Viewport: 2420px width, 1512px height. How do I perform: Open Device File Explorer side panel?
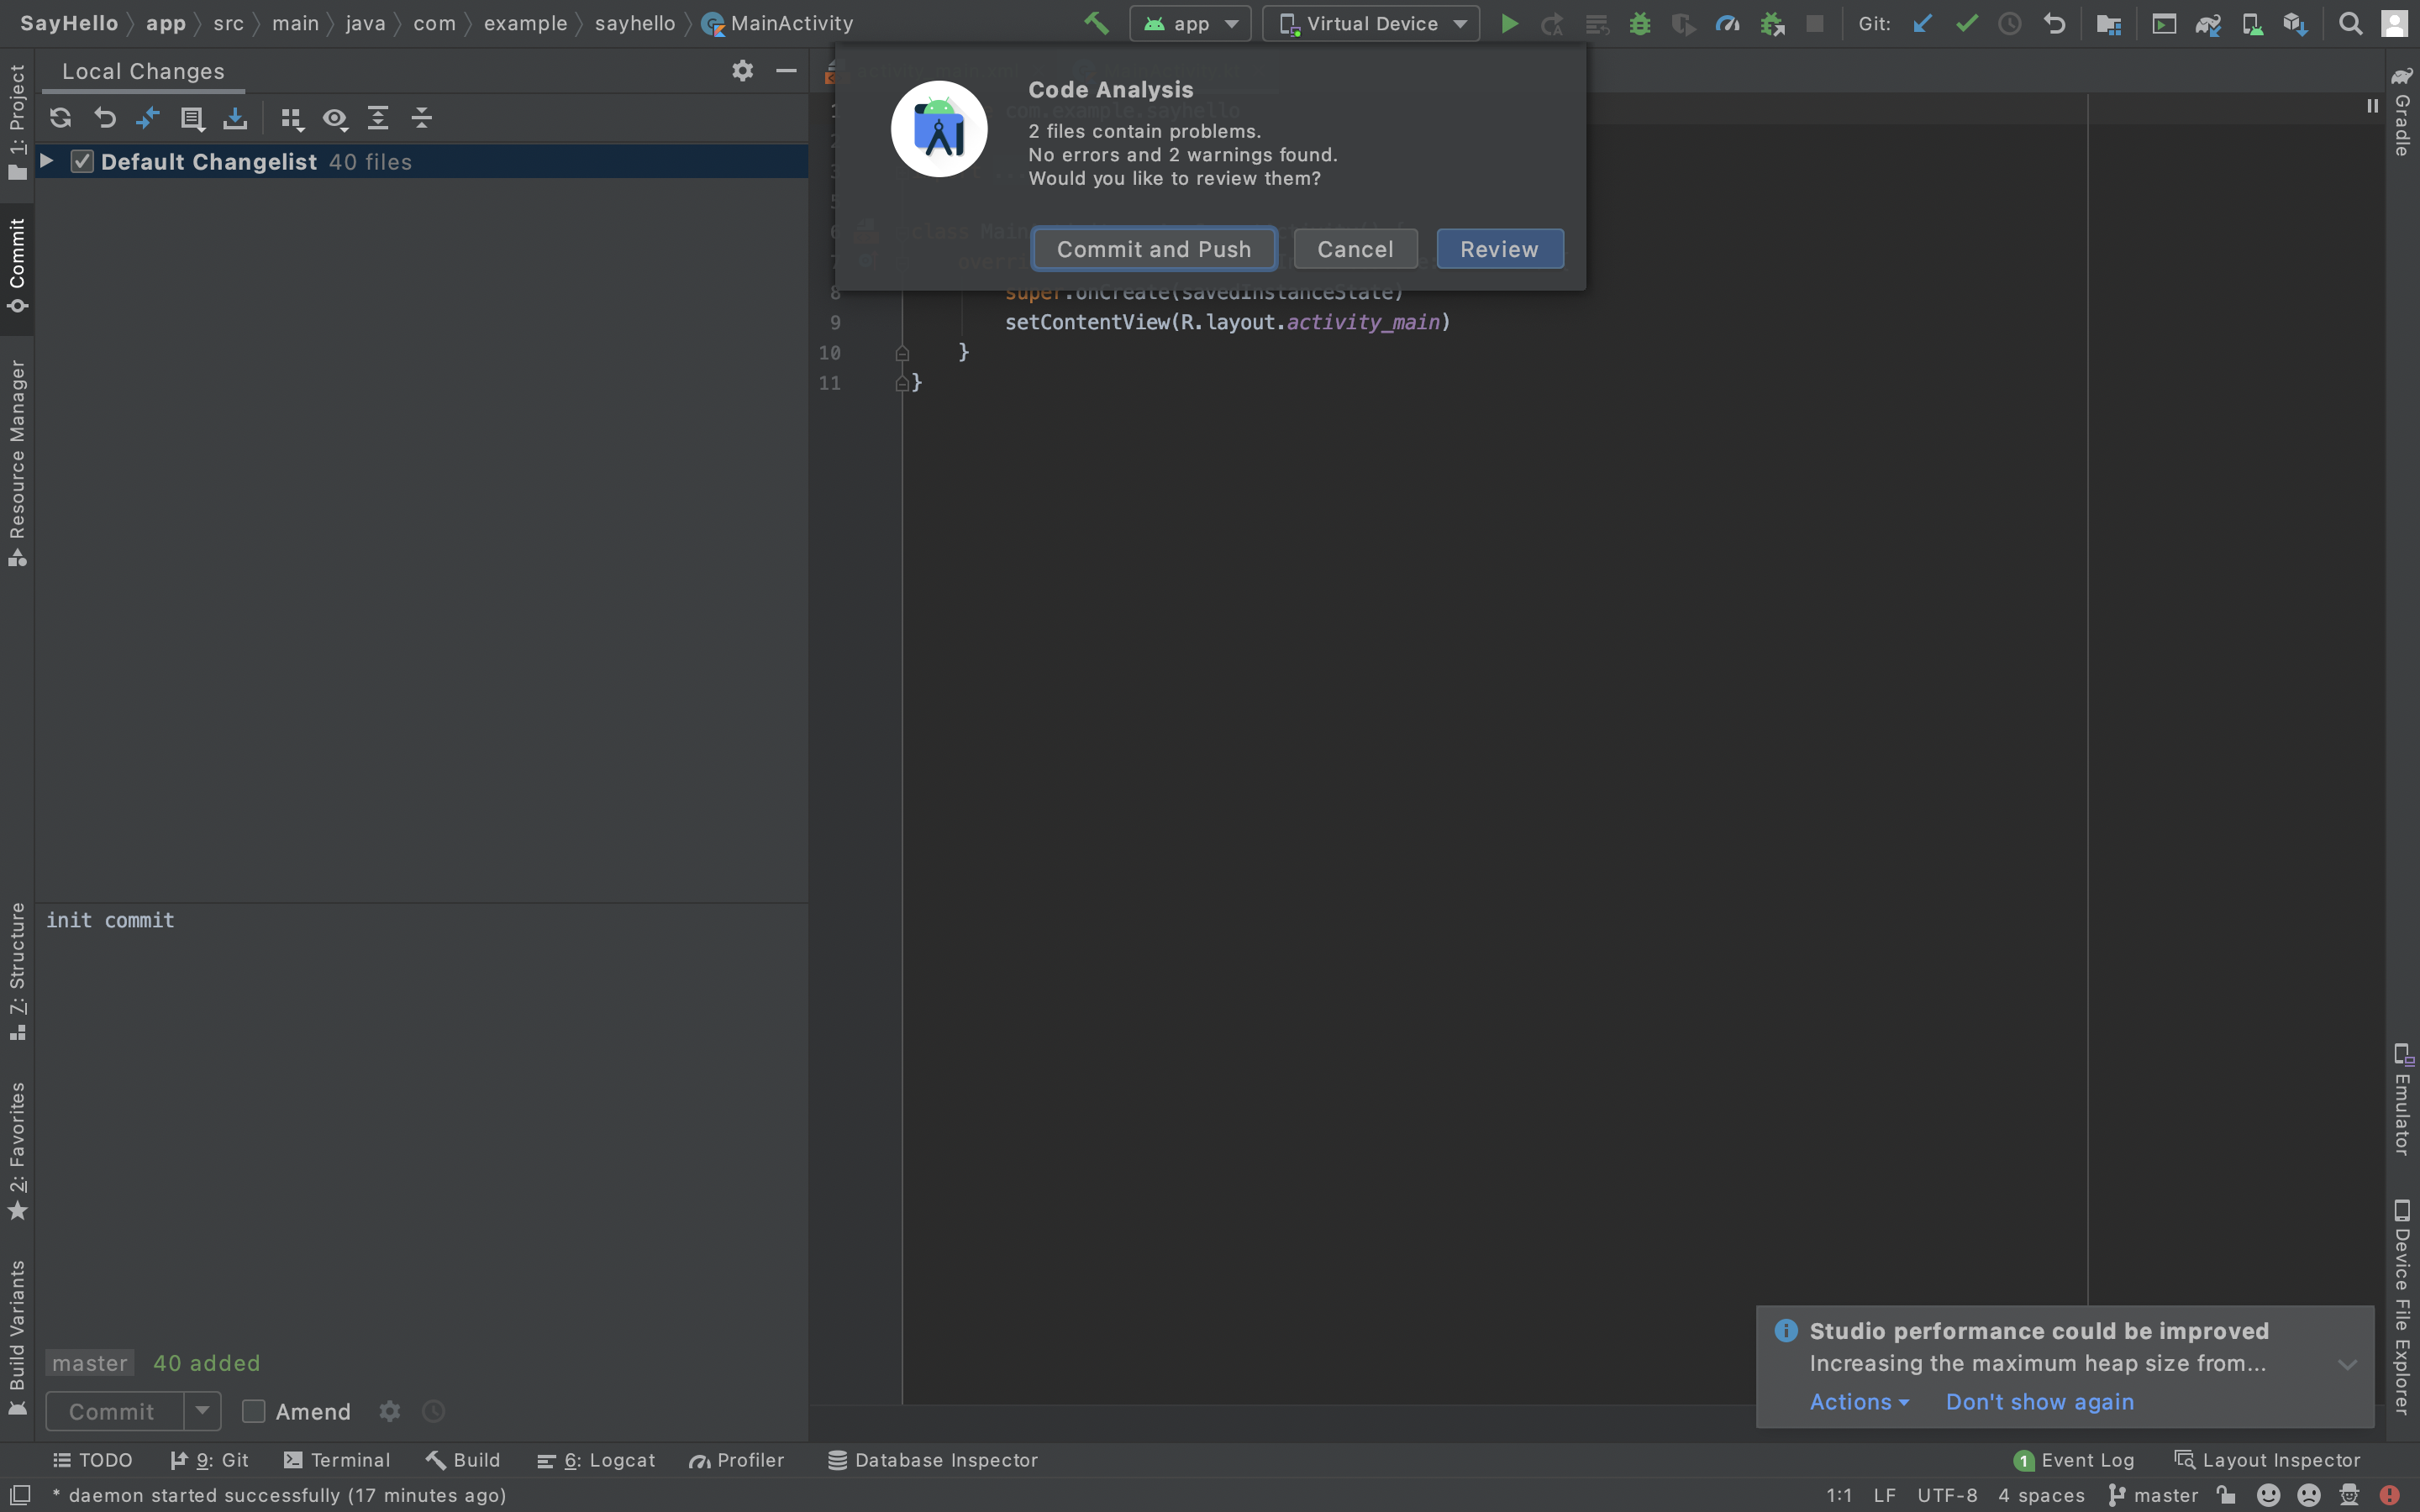point(2402,1307)
